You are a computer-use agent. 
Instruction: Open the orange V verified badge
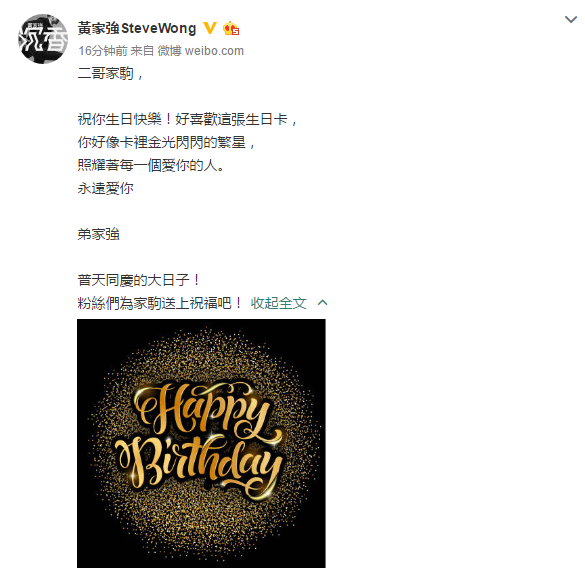[x=210, y=28]
